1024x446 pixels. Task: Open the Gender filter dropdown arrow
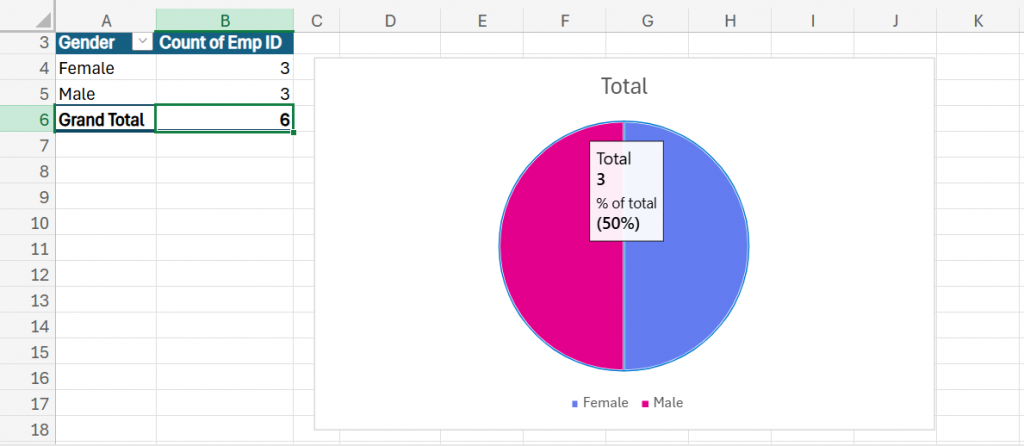point(143,42)
